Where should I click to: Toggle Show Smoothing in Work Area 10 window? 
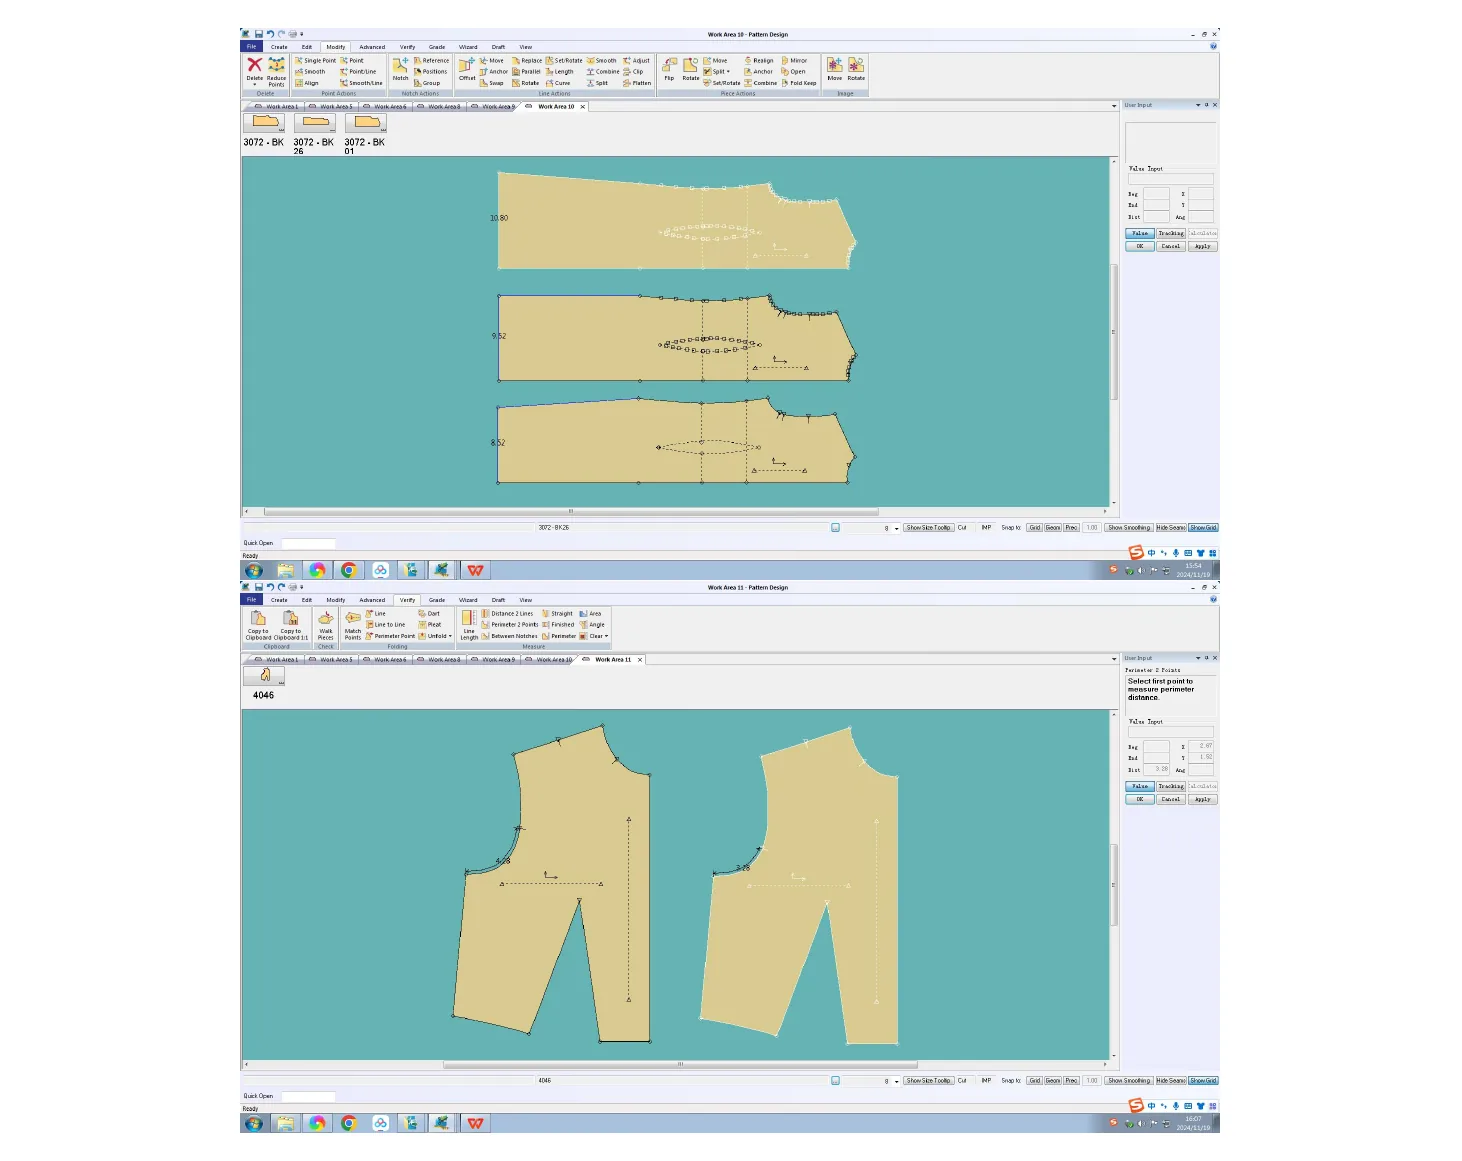(1129, 528)
